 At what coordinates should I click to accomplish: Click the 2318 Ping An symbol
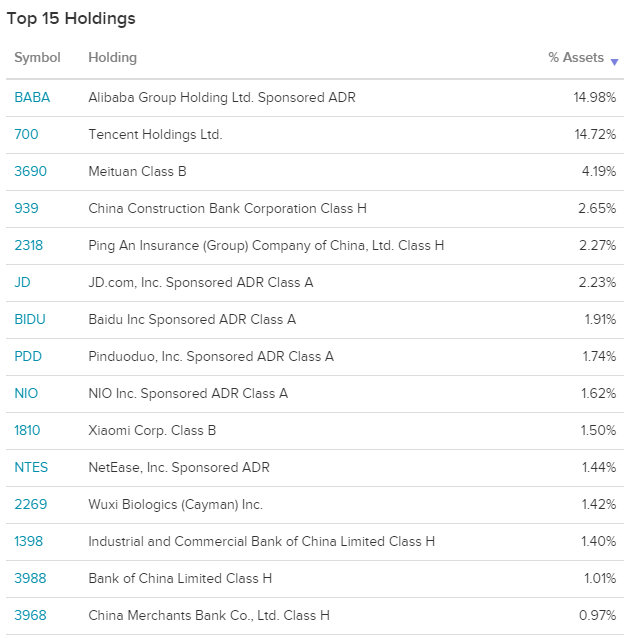(x=29, y=246)
